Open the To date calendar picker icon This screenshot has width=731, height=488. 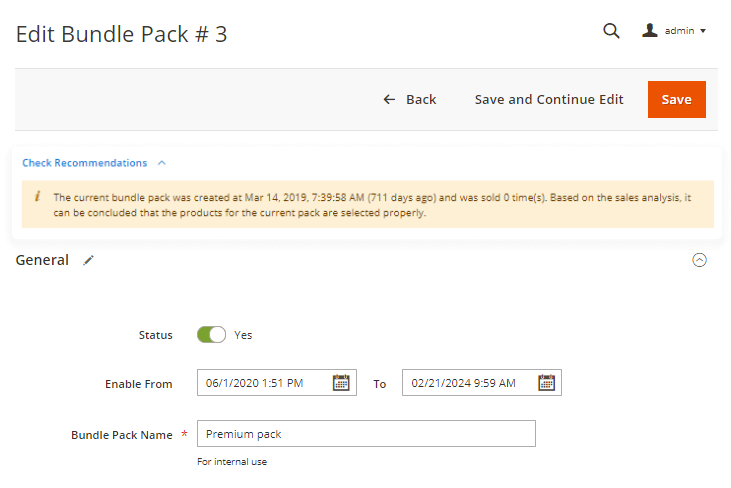point(546,383)
